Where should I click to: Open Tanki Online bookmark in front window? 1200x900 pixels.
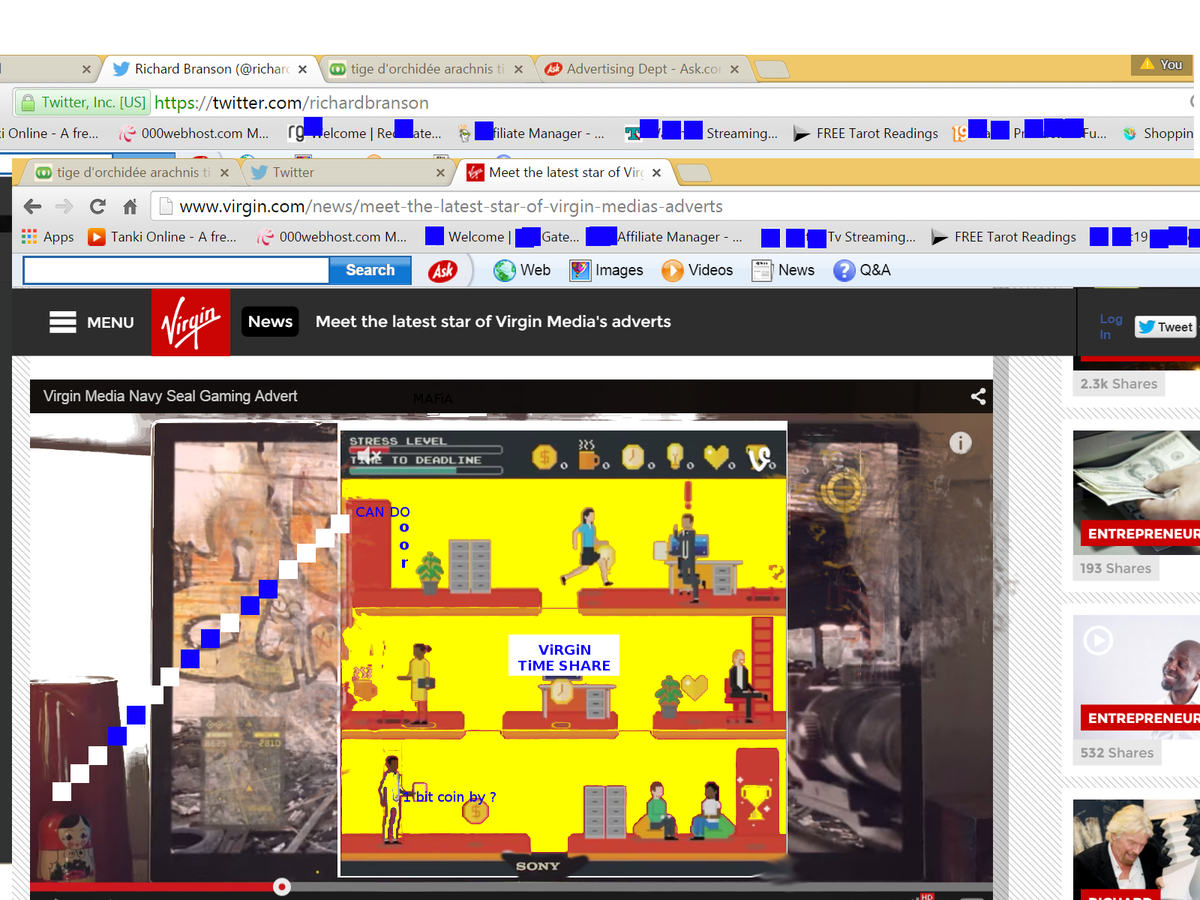click(x=162, y=237)
